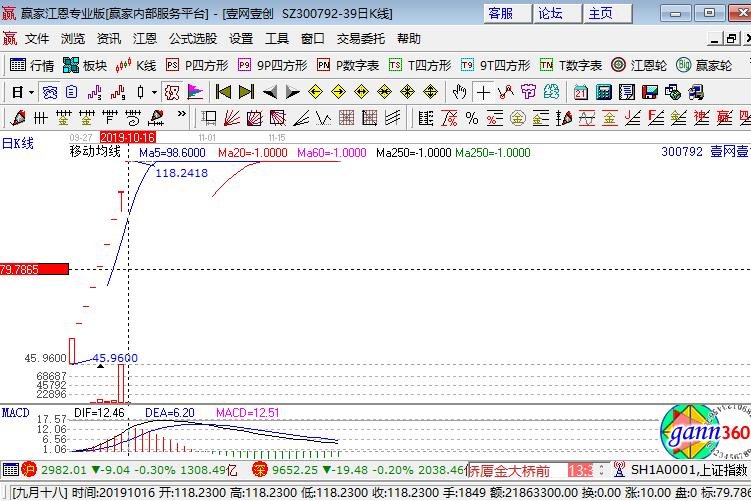This screenshot has height=501, width=751.
Task: Click the yellow diamond left-arrow shift icon
Action: click(315, 92)
